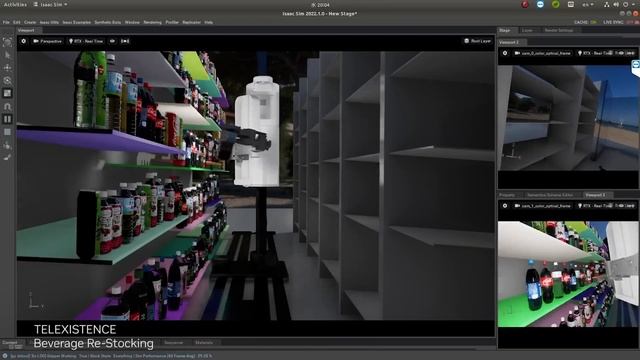Click the cam_0 camera view image in Viewport 2

pyautogui.click(x=569, y=117)
